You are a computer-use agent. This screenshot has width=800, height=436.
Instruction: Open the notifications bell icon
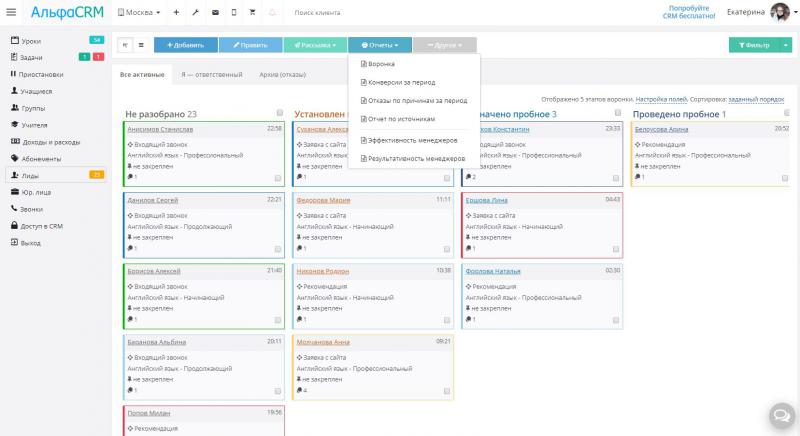click(x=272, y=13)
